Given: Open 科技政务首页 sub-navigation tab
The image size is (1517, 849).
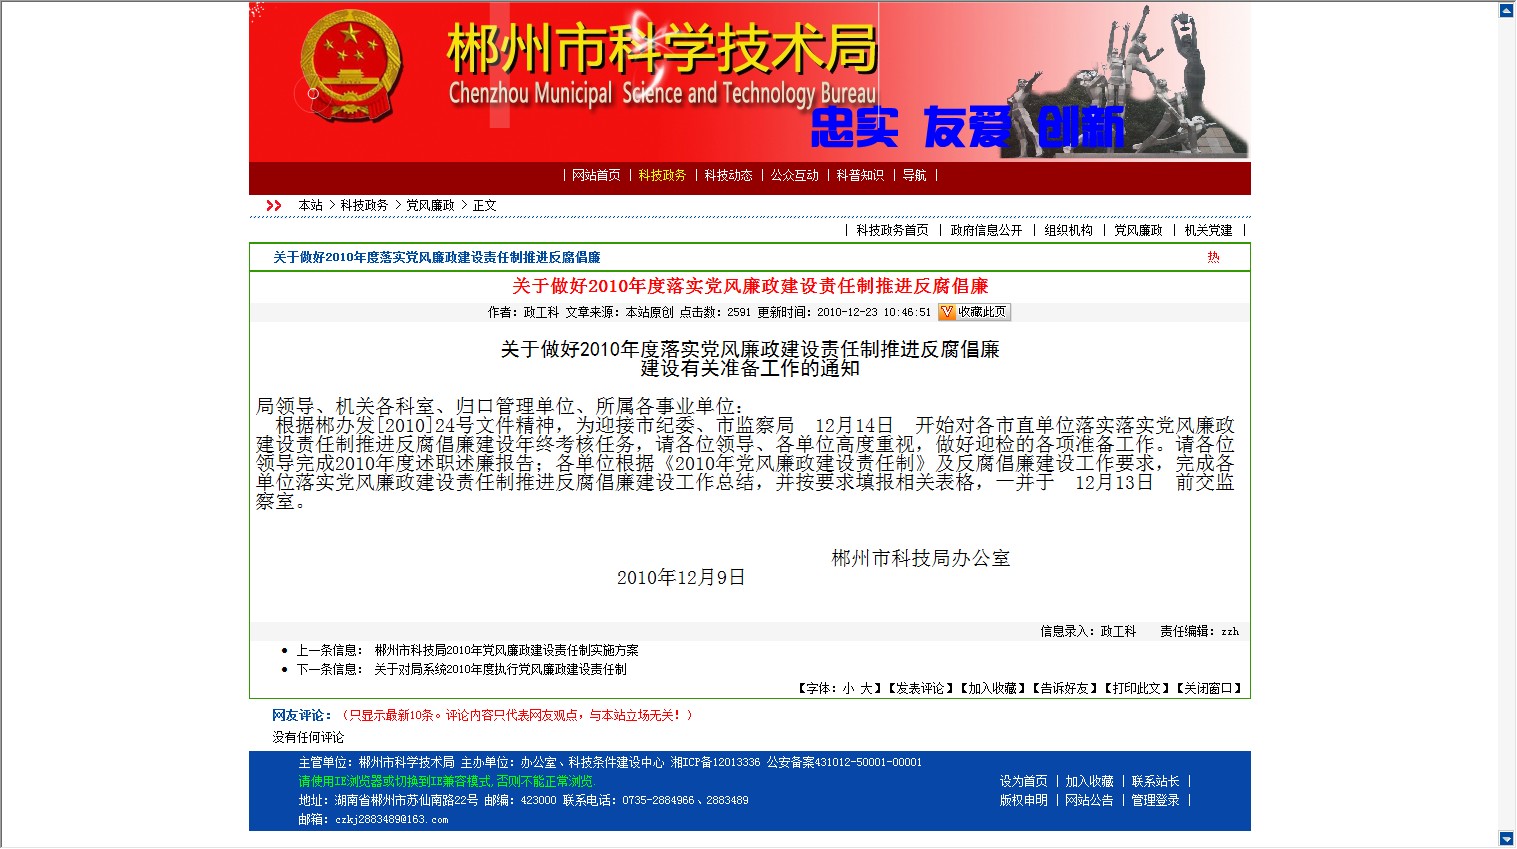Looking at the screenshot, I should [892, 230].
